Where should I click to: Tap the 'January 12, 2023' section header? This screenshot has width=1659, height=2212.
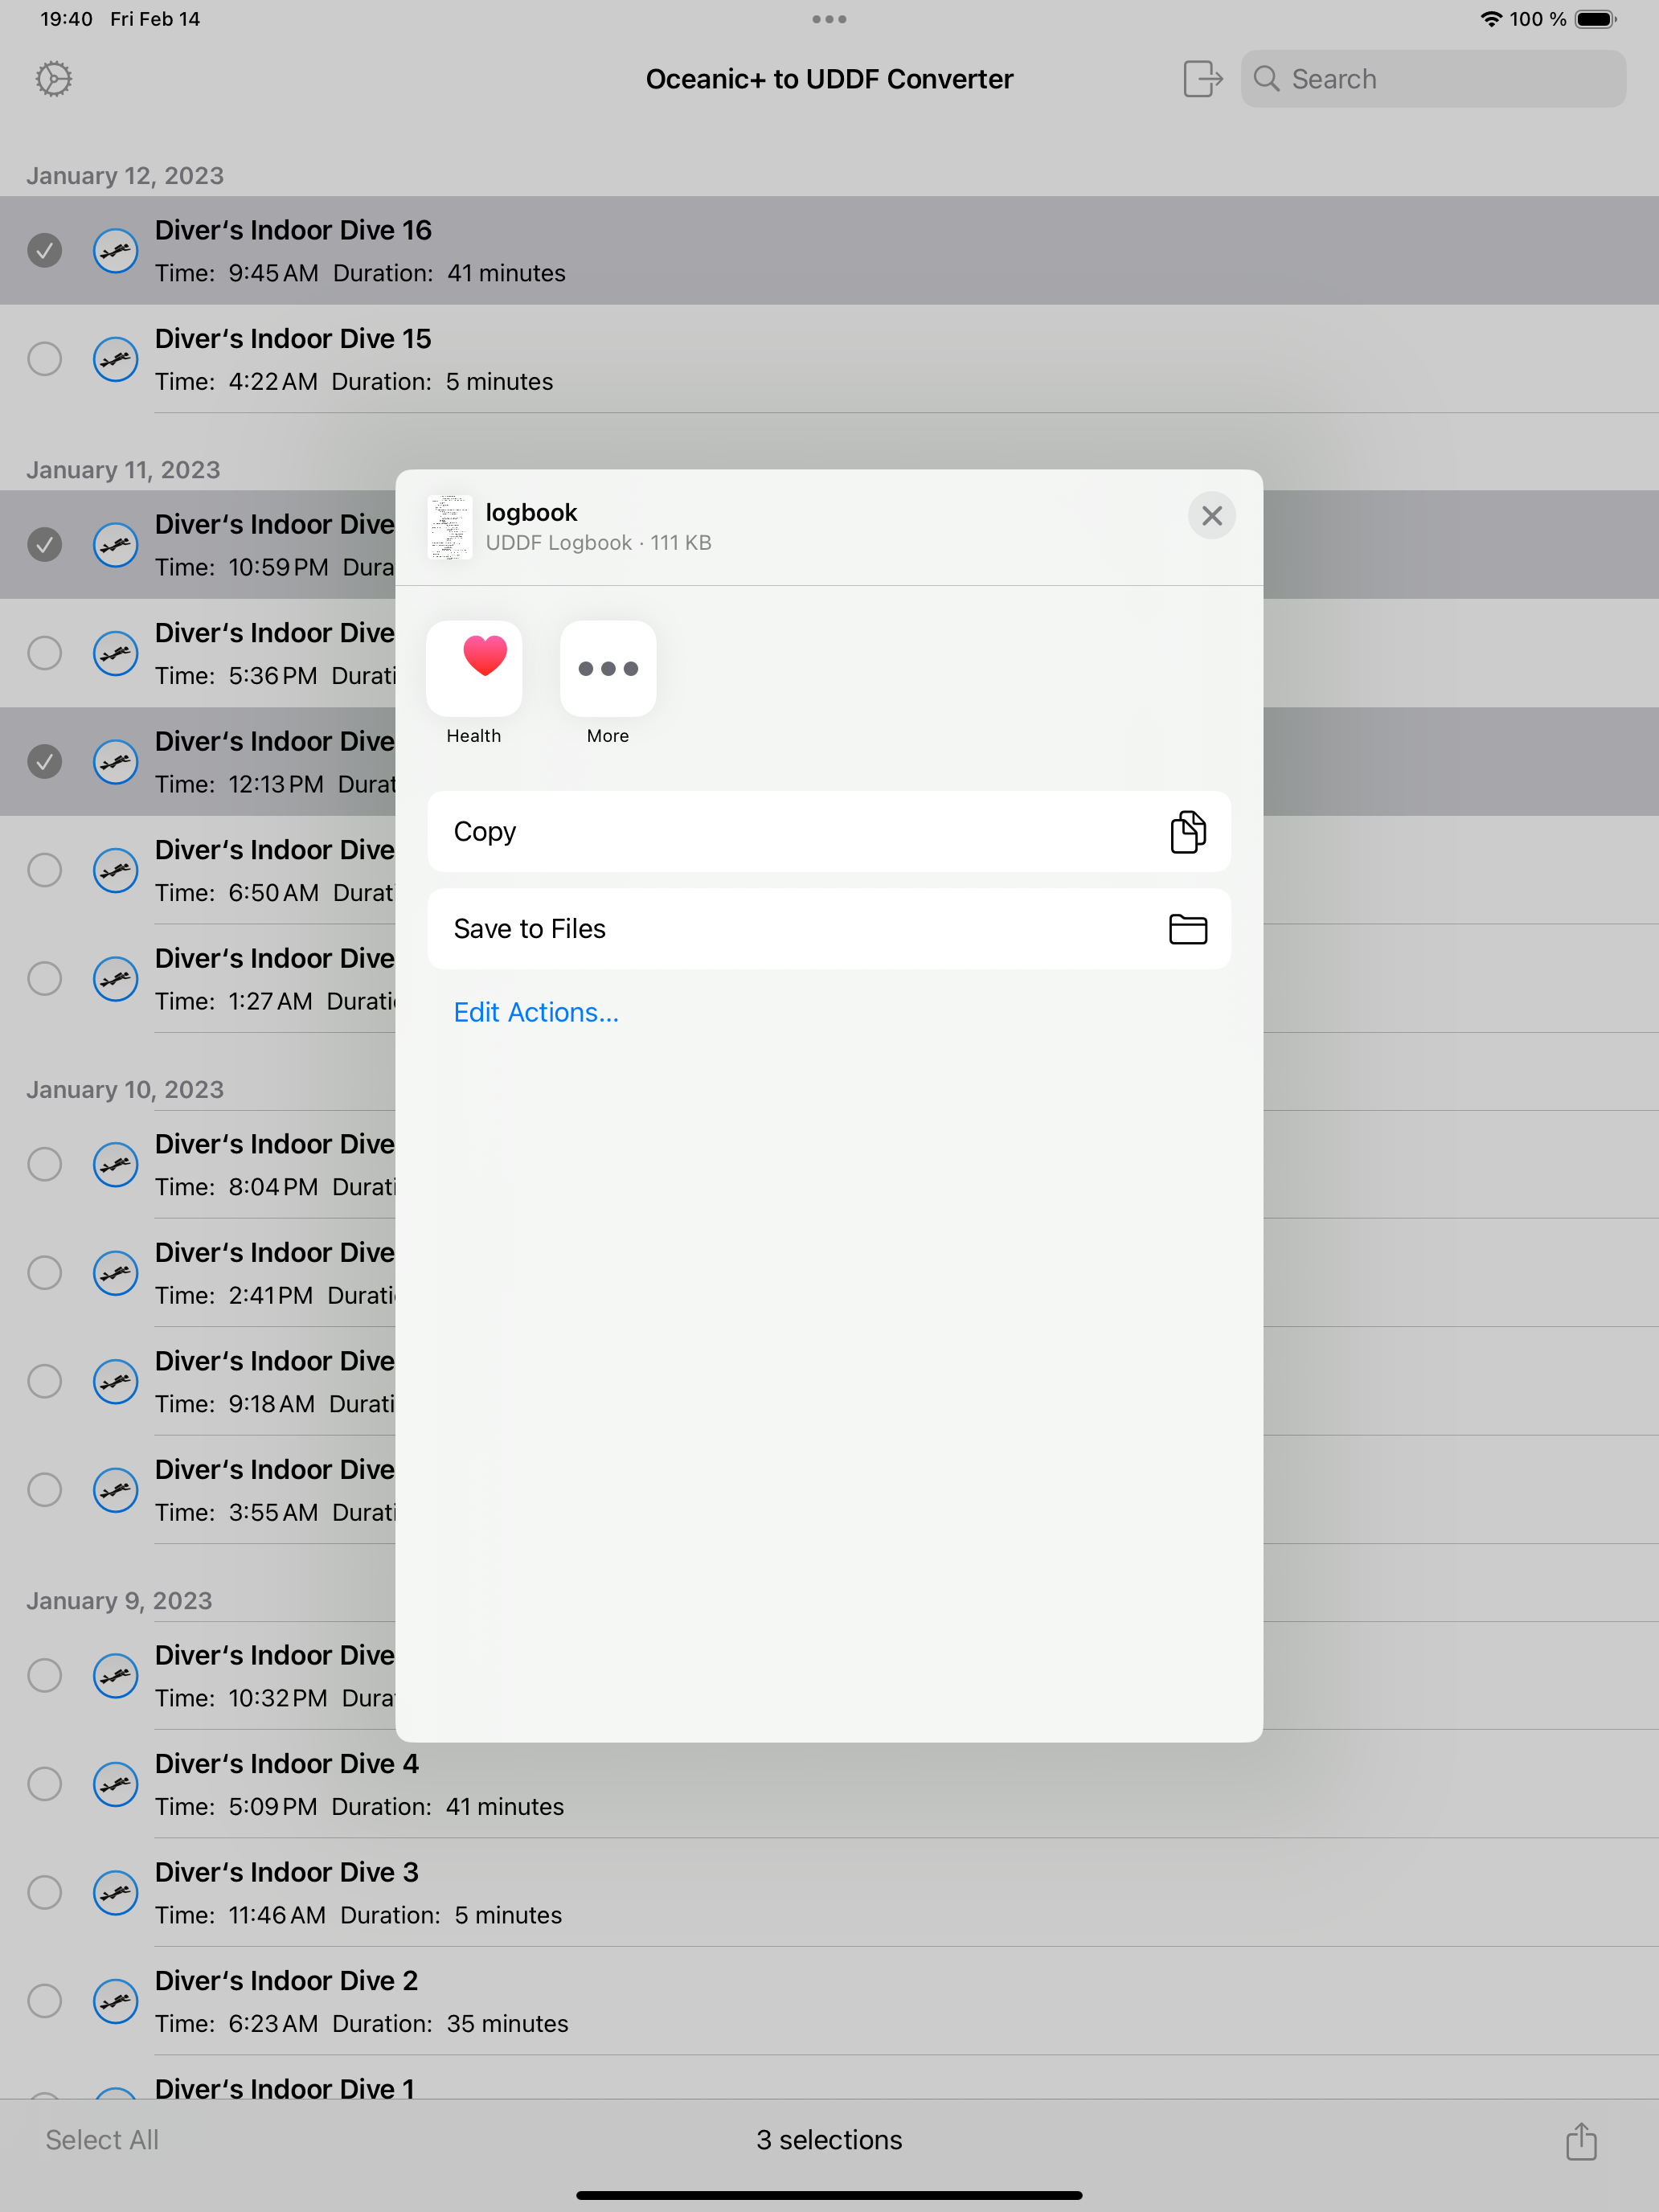pos(125,176)
